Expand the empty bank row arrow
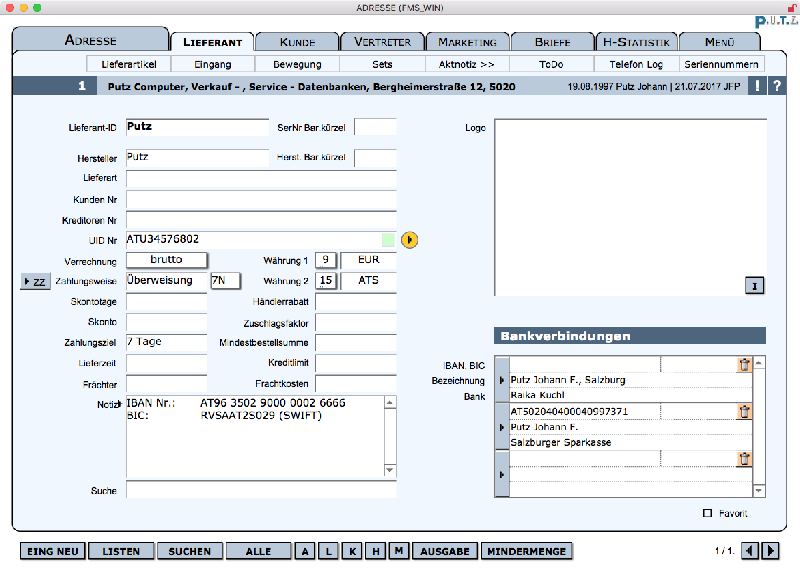Viewport: 800px width, 572px height. (x=502, y=475)
